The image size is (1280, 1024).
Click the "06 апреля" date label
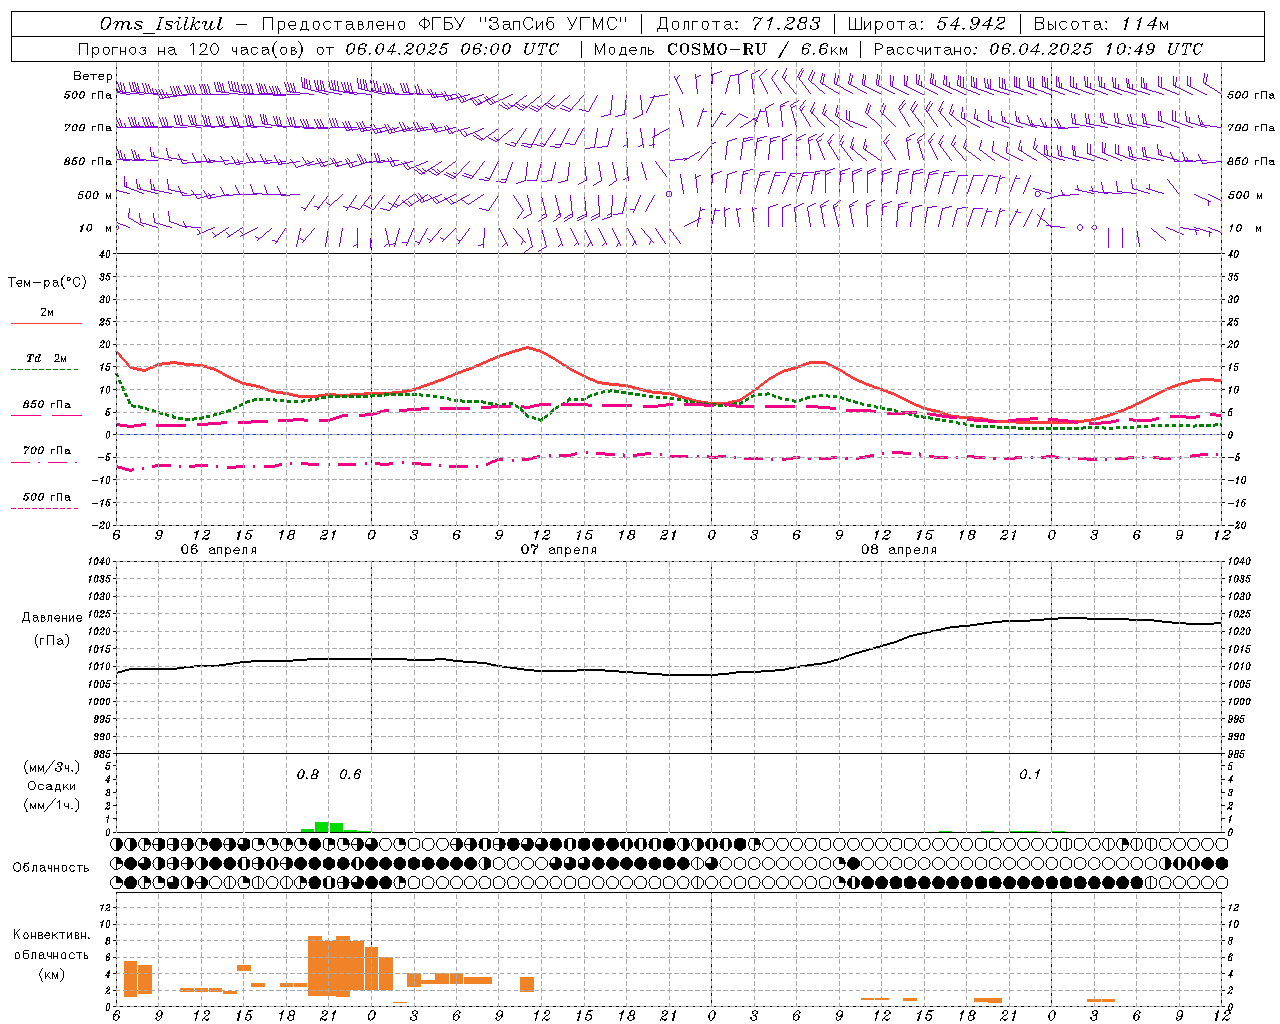(x=219, y=550)
